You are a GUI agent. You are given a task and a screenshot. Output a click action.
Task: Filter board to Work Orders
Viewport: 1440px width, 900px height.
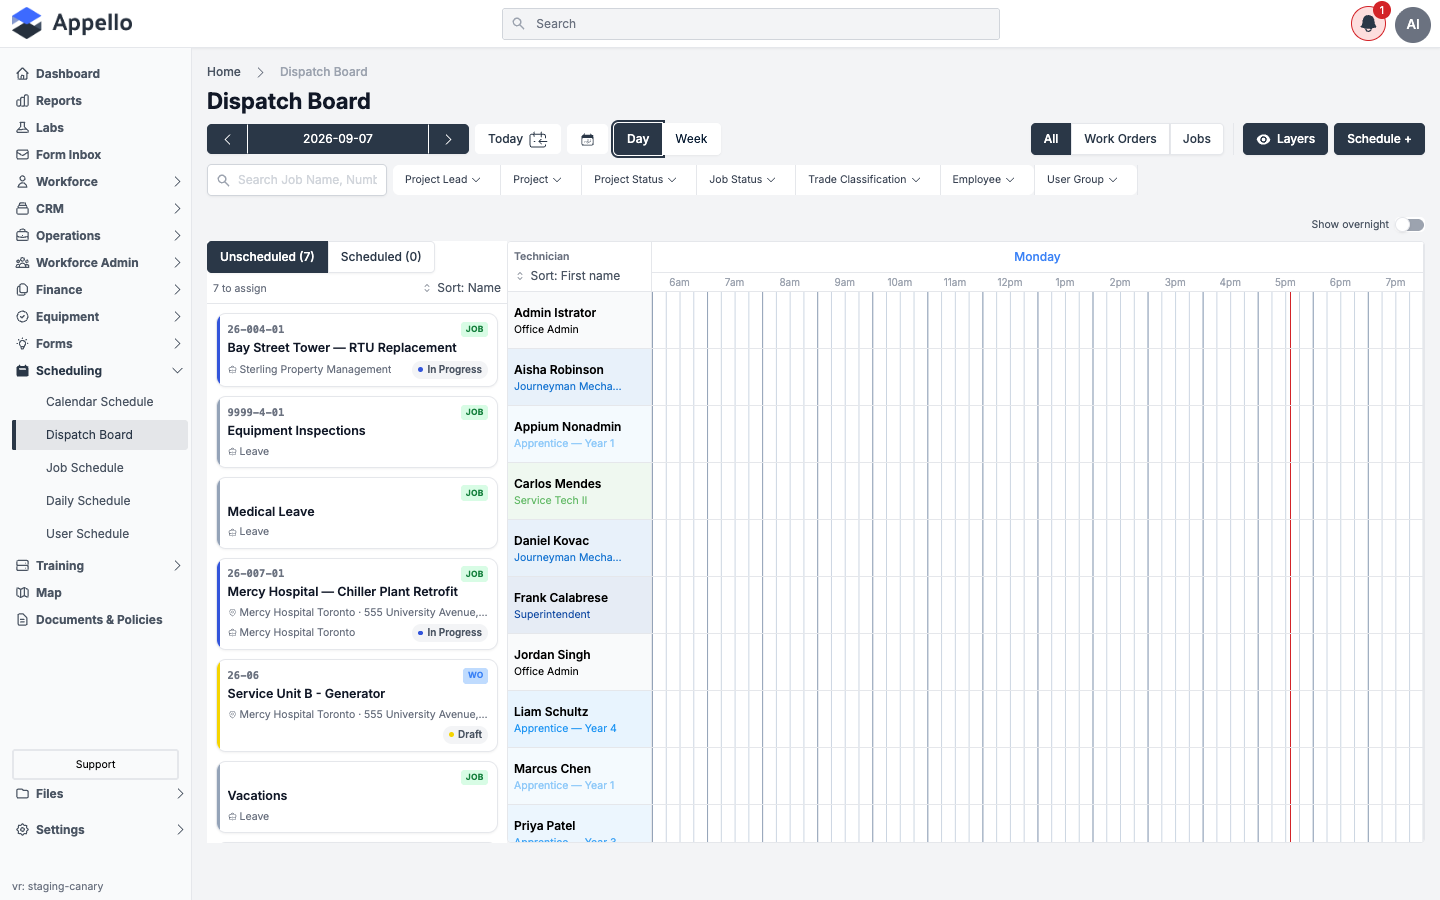pos(1120,139)
